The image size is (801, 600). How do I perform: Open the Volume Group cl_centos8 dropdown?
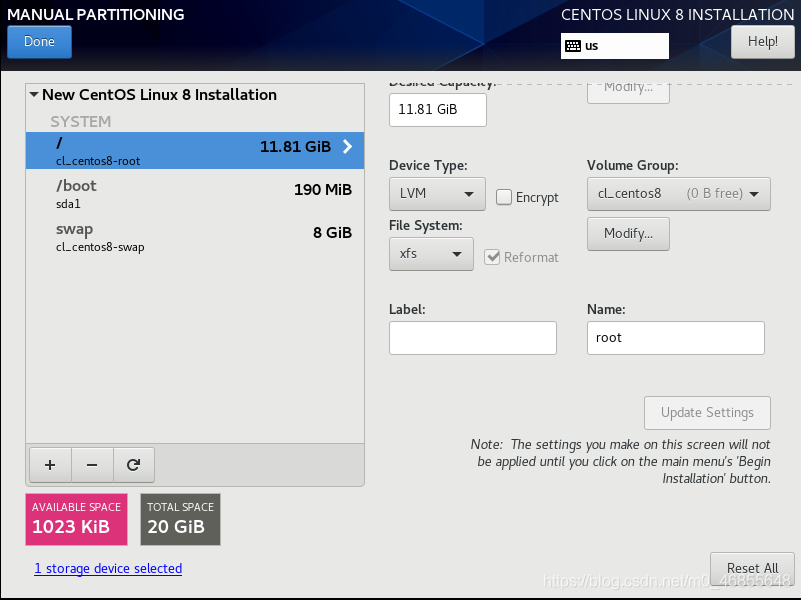pyautogui.click(x=678, y=194)
